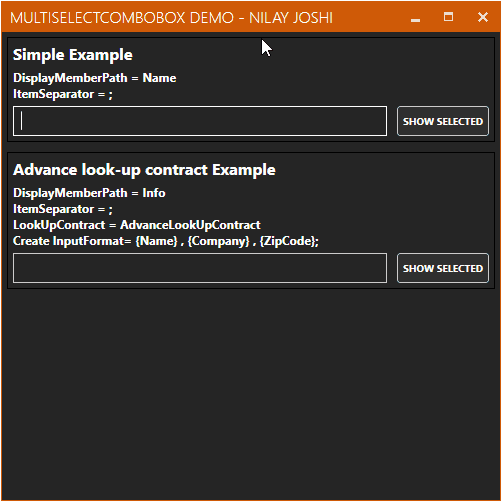Screen dimensions: 502x502
Task: Click the Create InputFormat description line
Action: click(166, 241)
